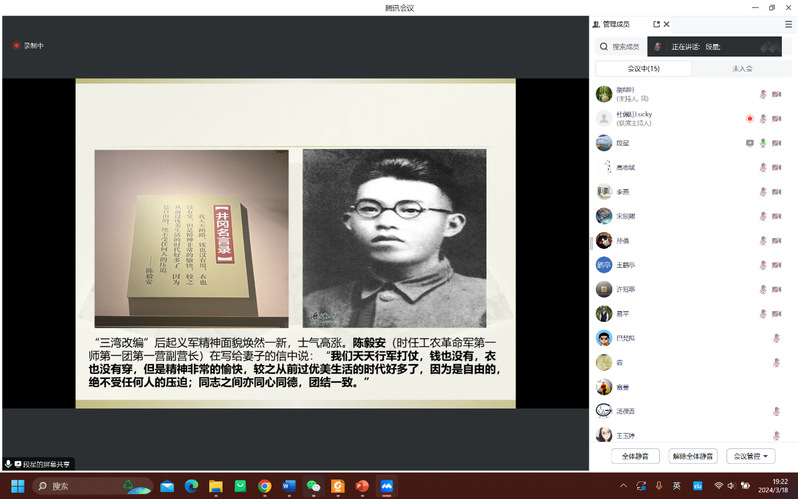The width and height of the screenshot is (798, 499).
Task: Open Tencent Meeting from the taskbar
Action: (x=386, y=486)
